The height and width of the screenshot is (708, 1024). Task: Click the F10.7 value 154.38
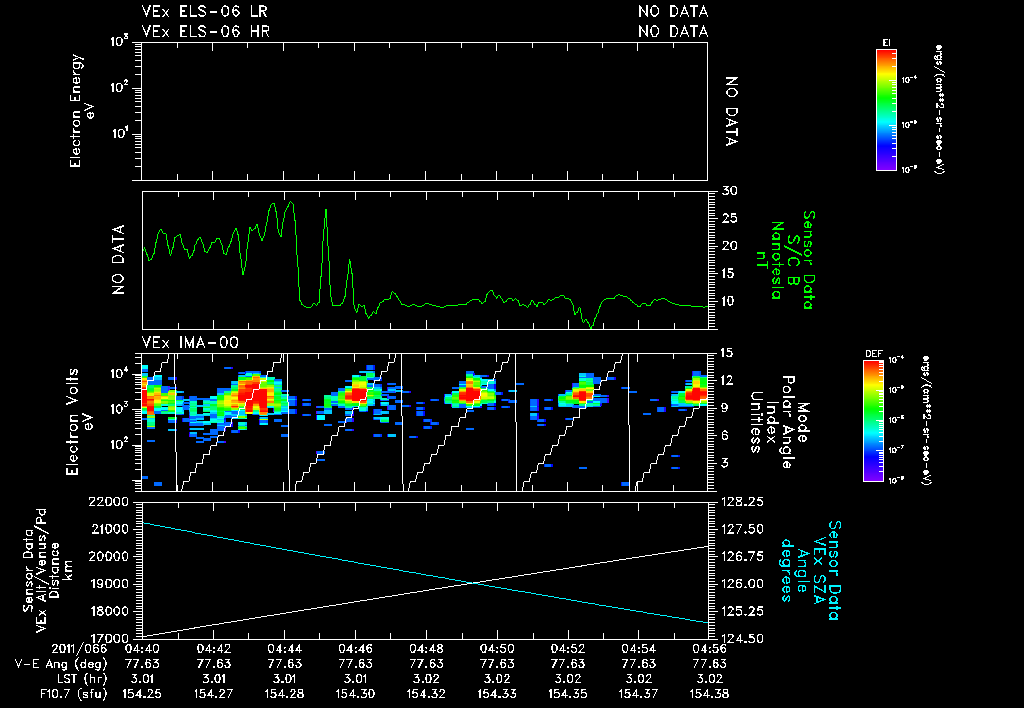(x=709, y=694)
